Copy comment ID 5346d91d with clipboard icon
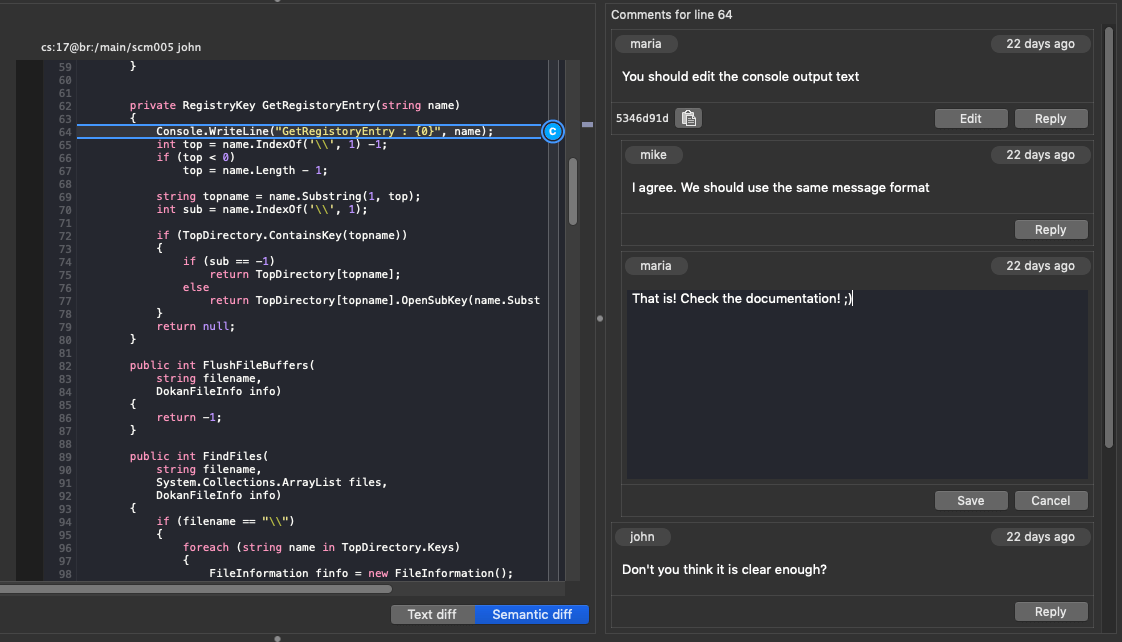This screenshot has width=1122, height=642. point(688,118)
